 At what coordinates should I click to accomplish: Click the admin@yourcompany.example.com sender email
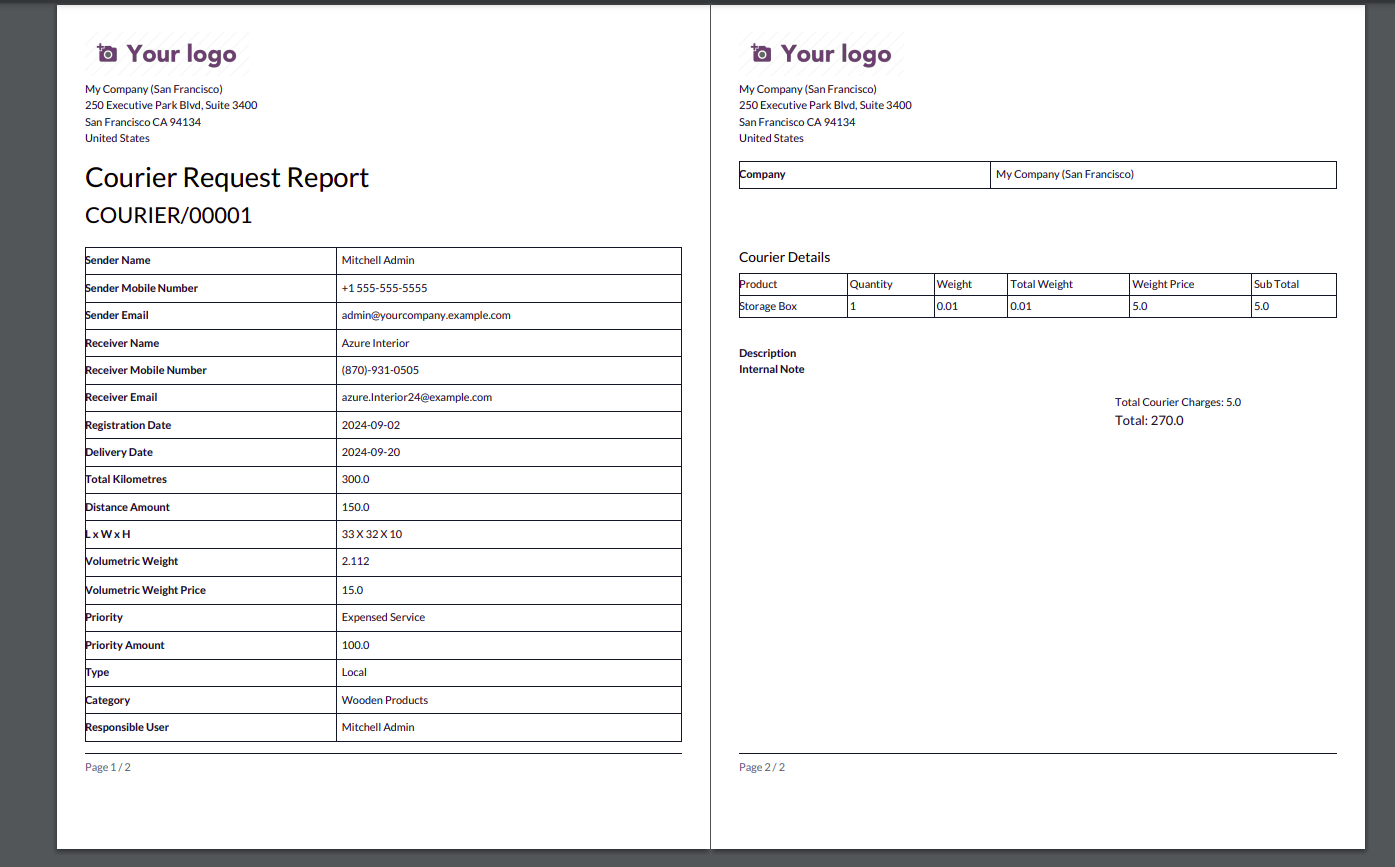(426, 315)
